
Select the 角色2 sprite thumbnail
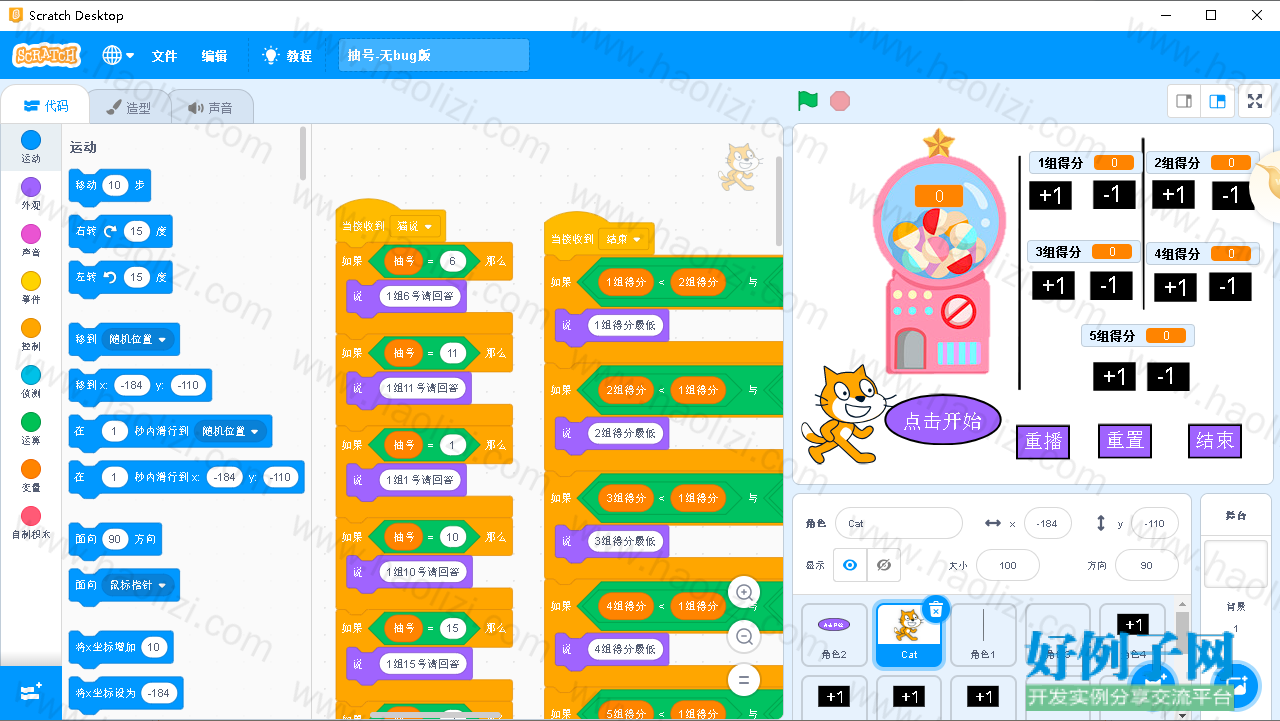coord(834,636)
